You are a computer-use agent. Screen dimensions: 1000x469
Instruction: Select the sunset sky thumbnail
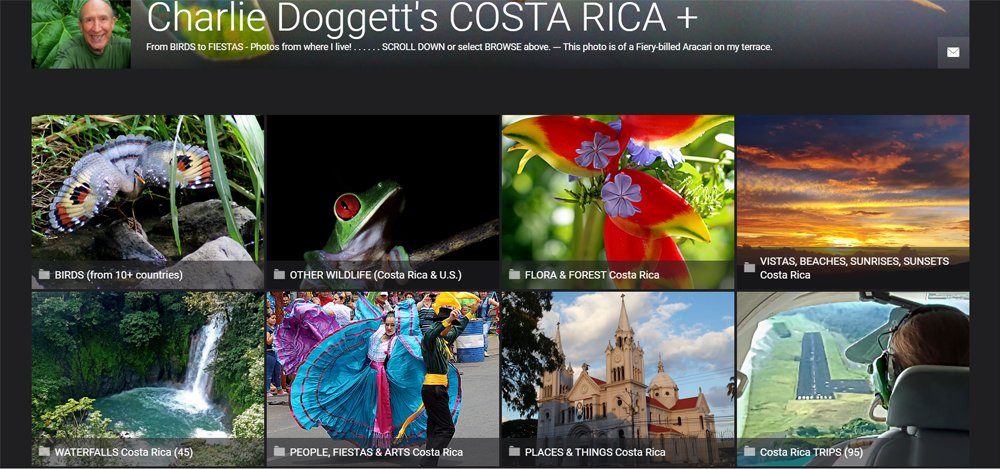coord(853,202)
